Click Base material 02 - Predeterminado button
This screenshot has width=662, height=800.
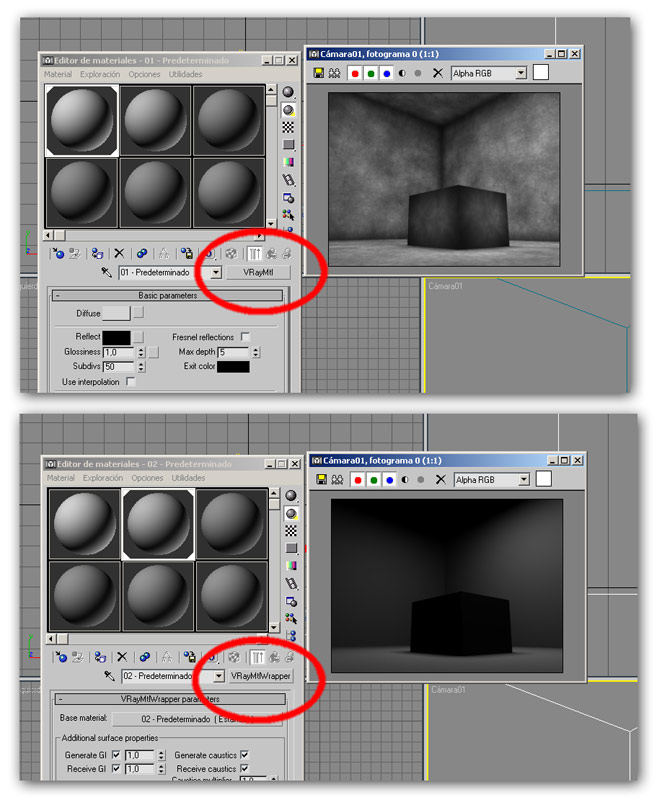(x=198, y=719)
